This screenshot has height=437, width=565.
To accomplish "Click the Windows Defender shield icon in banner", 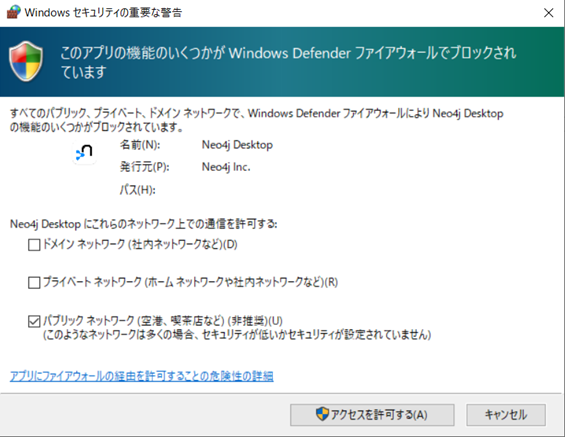I will coord(26,61).
